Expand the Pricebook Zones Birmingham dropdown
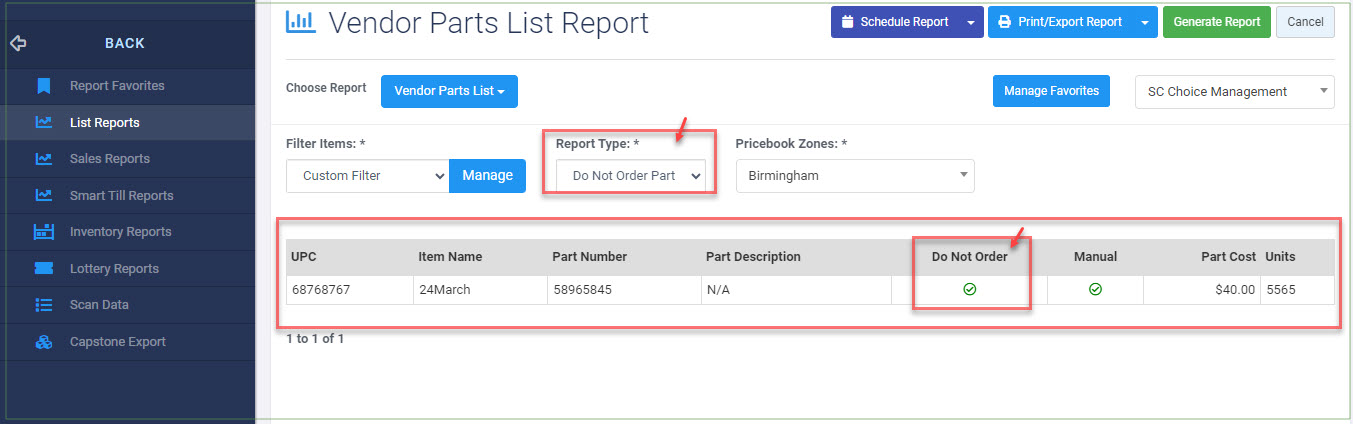Screen dimensions: 1353x424 point(855,175)
